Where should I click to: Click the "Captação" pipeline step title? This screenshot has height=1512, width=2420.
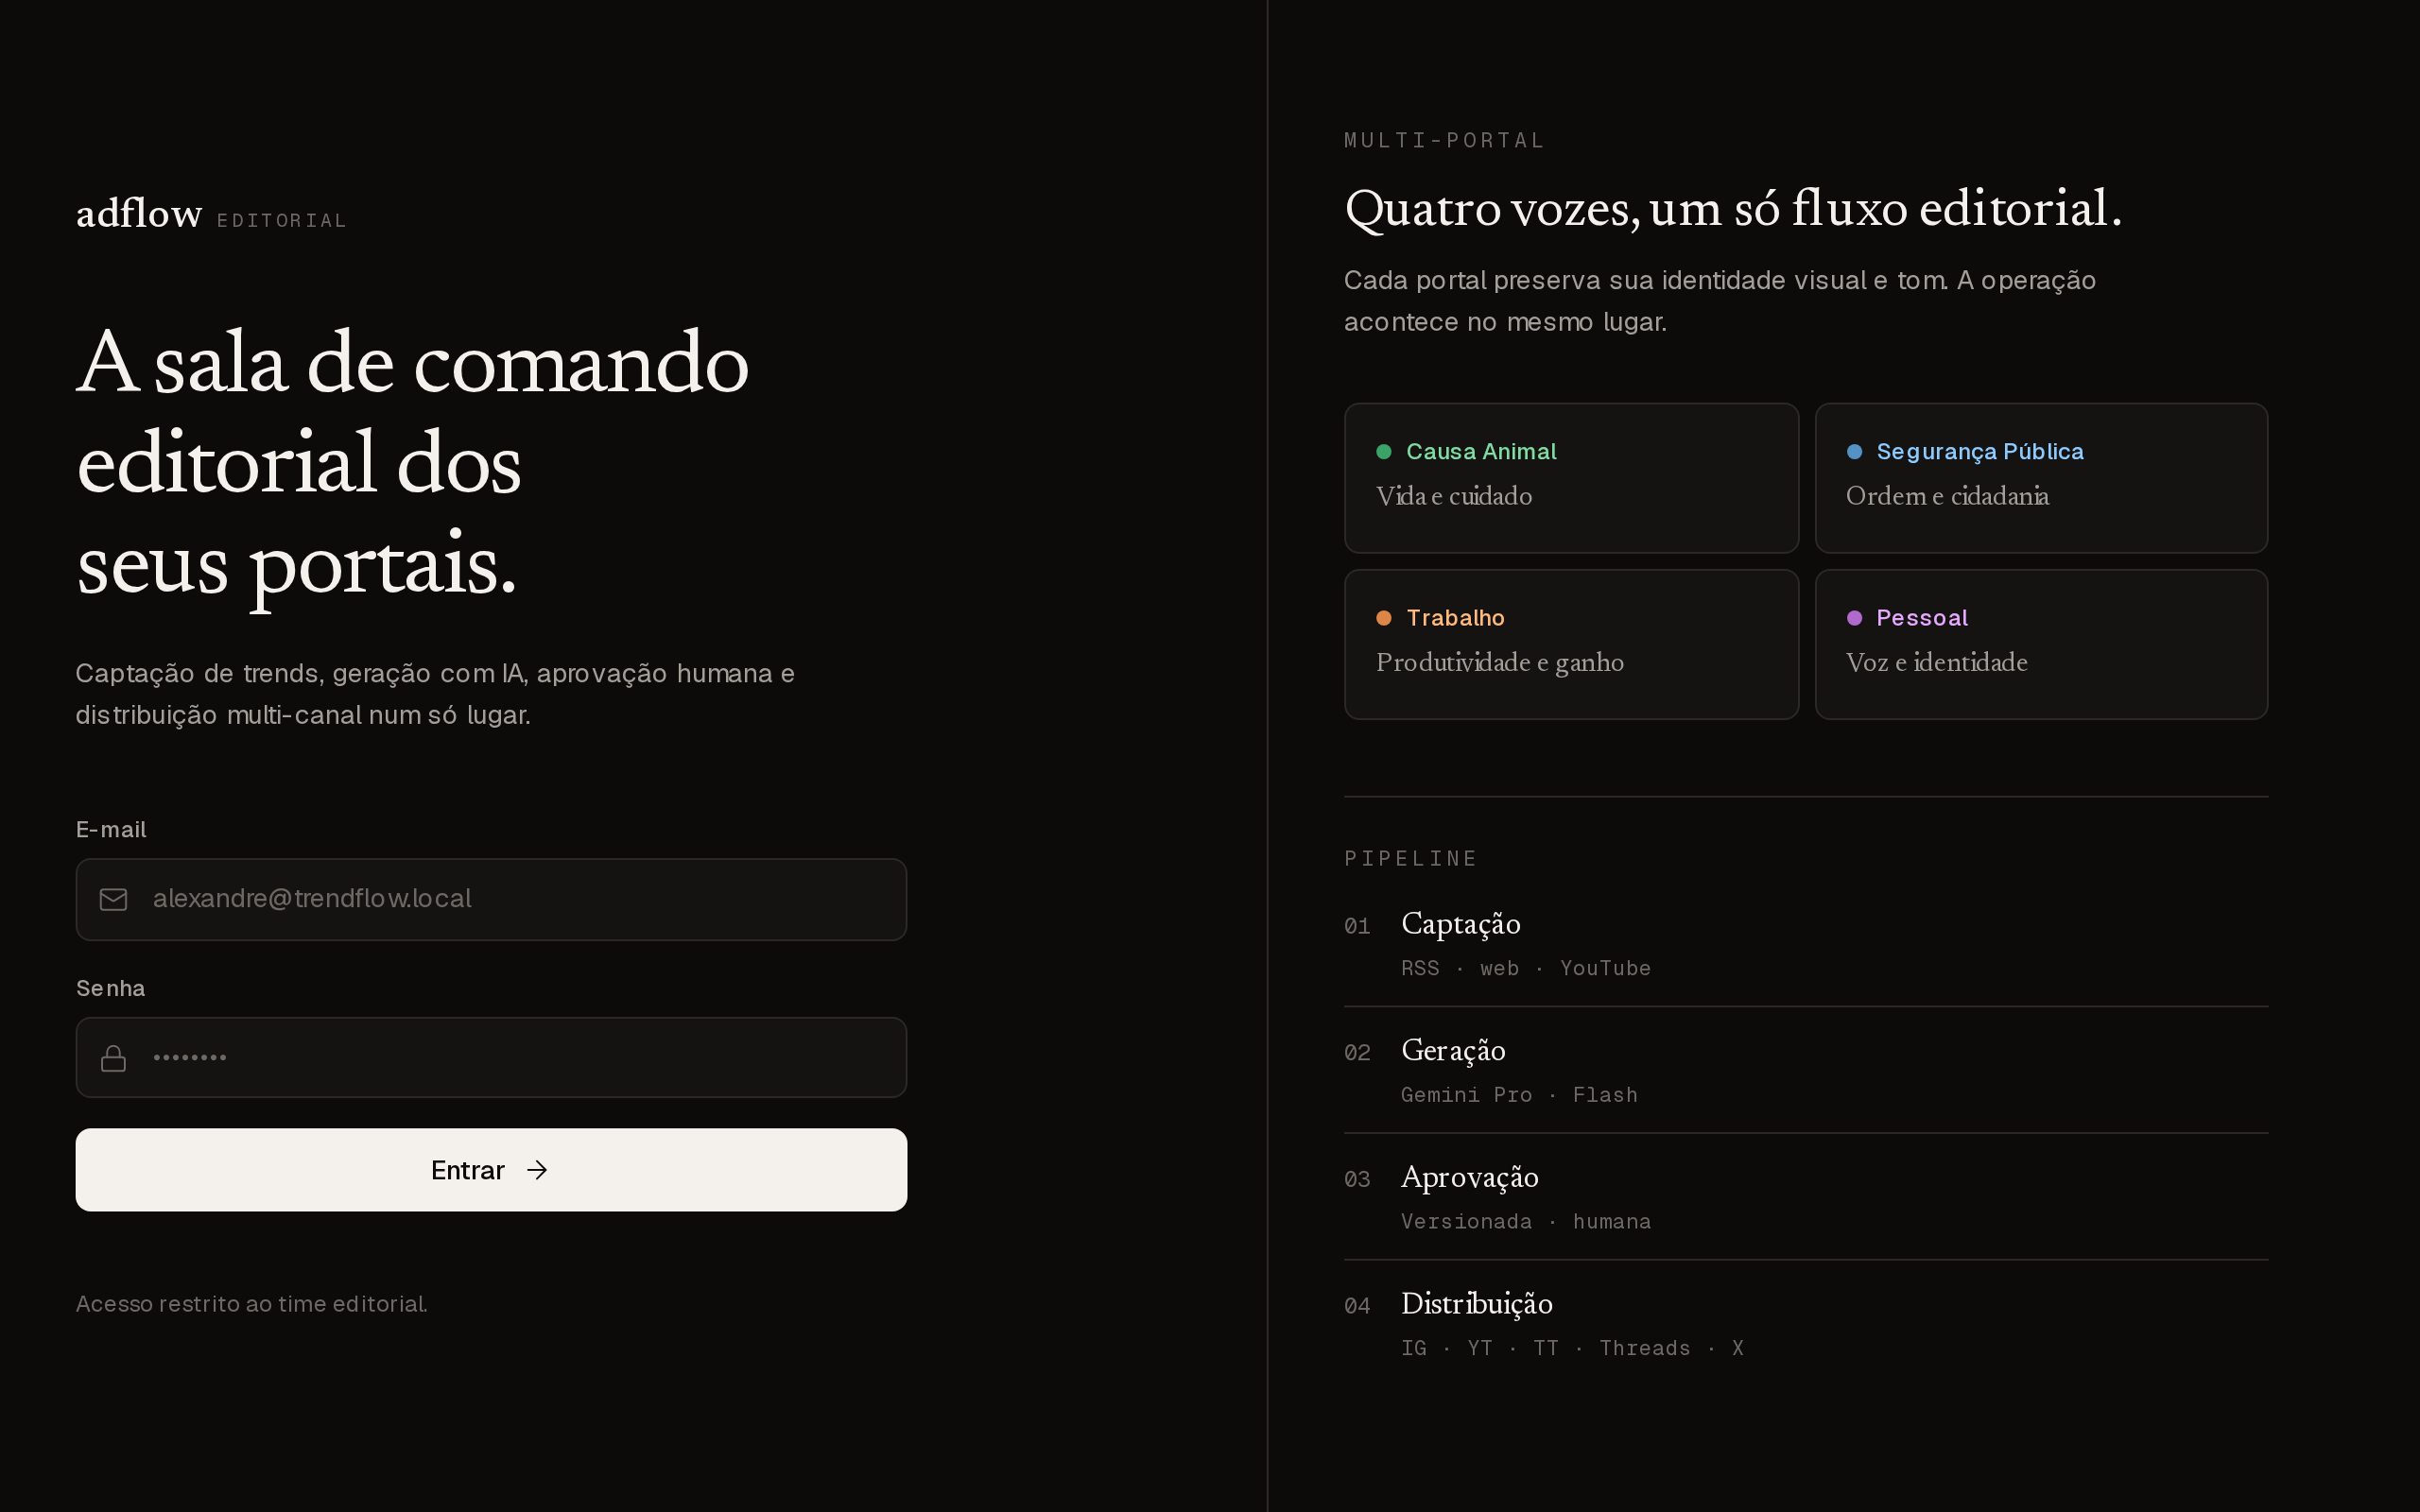pyautogui.click(x=1460, y=924)
